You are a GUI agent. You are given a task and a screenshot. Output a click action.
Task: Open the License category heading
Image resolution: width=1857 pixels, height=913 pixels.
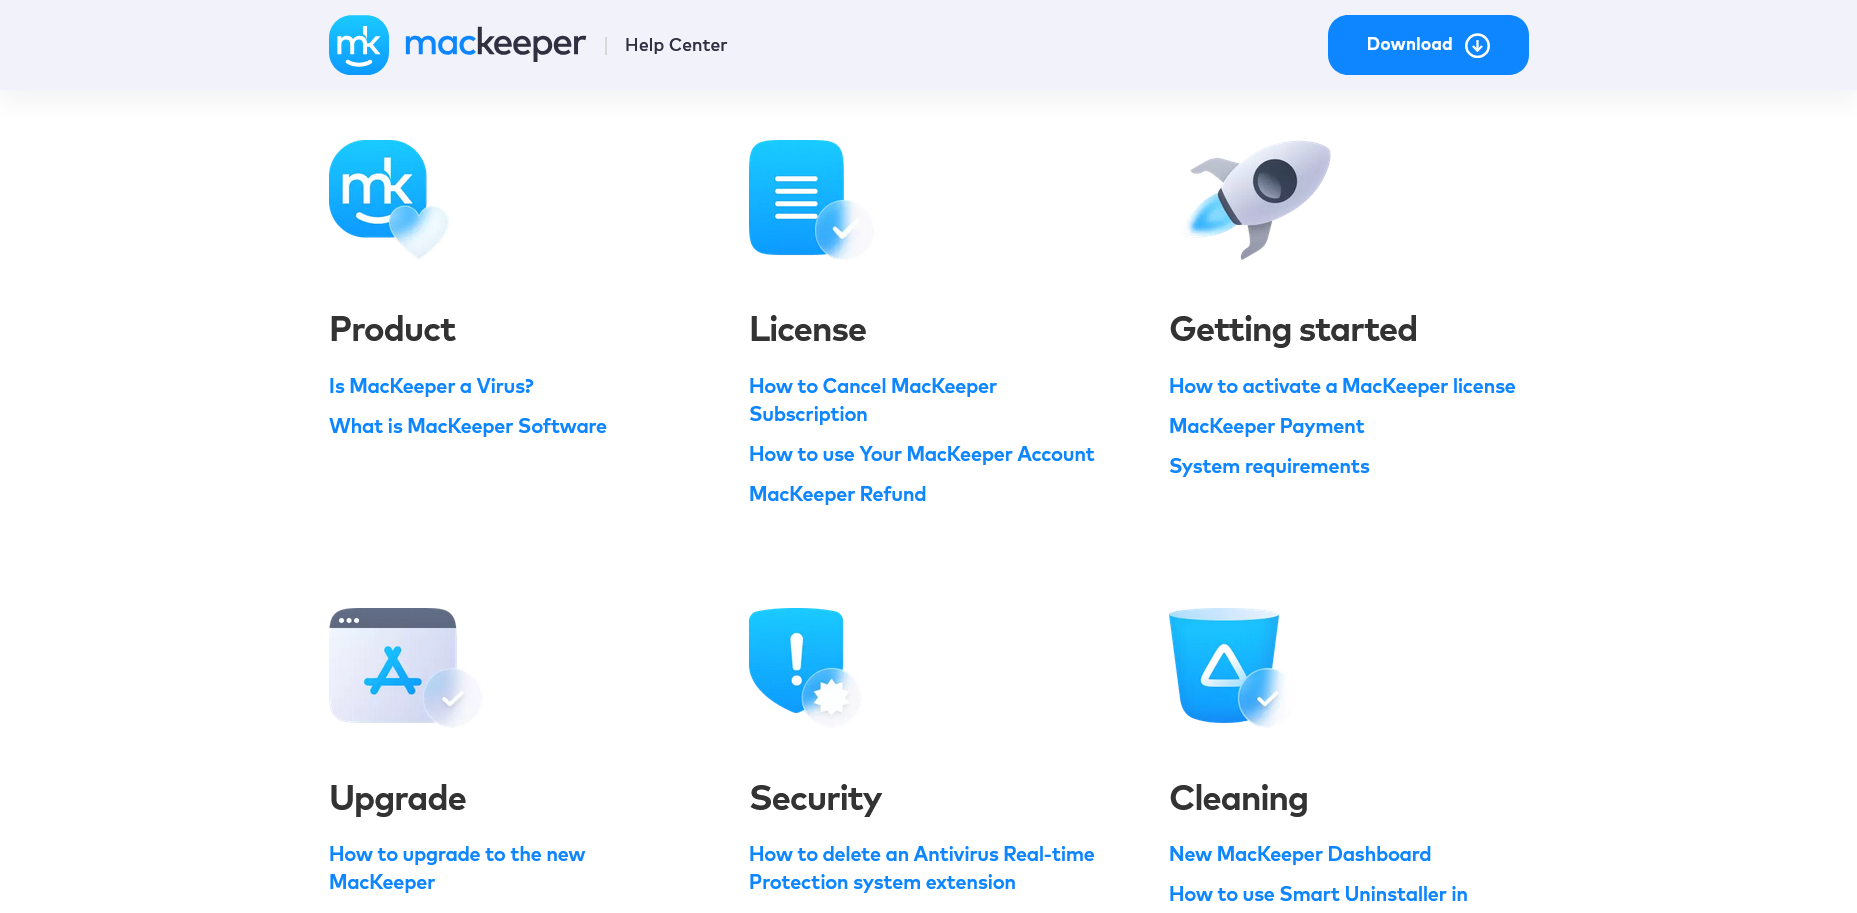coord(808,329)
